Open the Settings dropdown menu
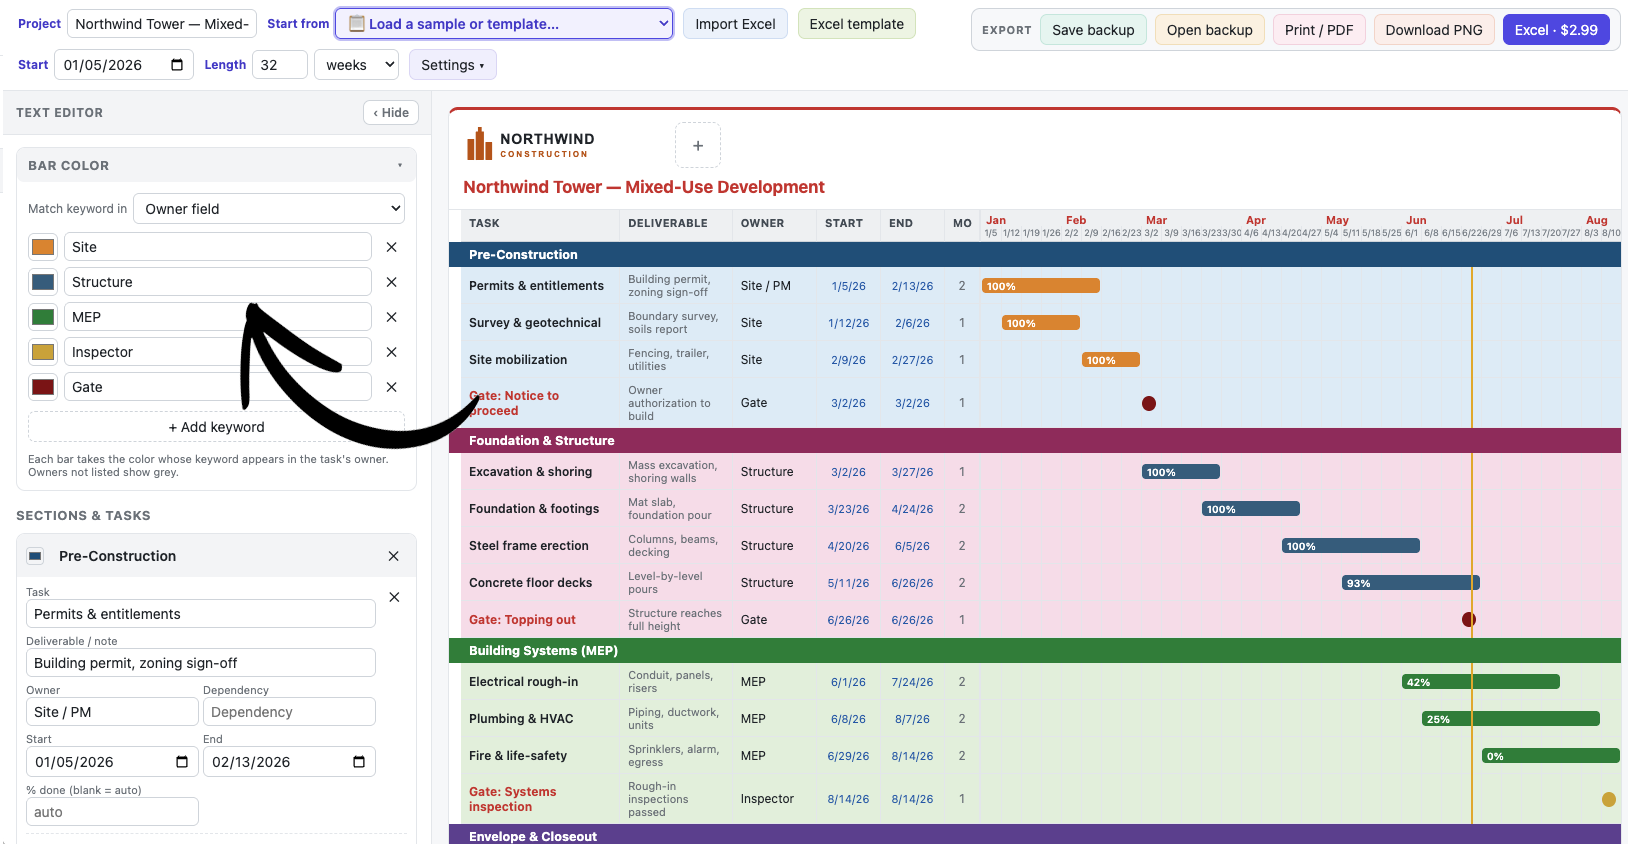 [453, 65]
